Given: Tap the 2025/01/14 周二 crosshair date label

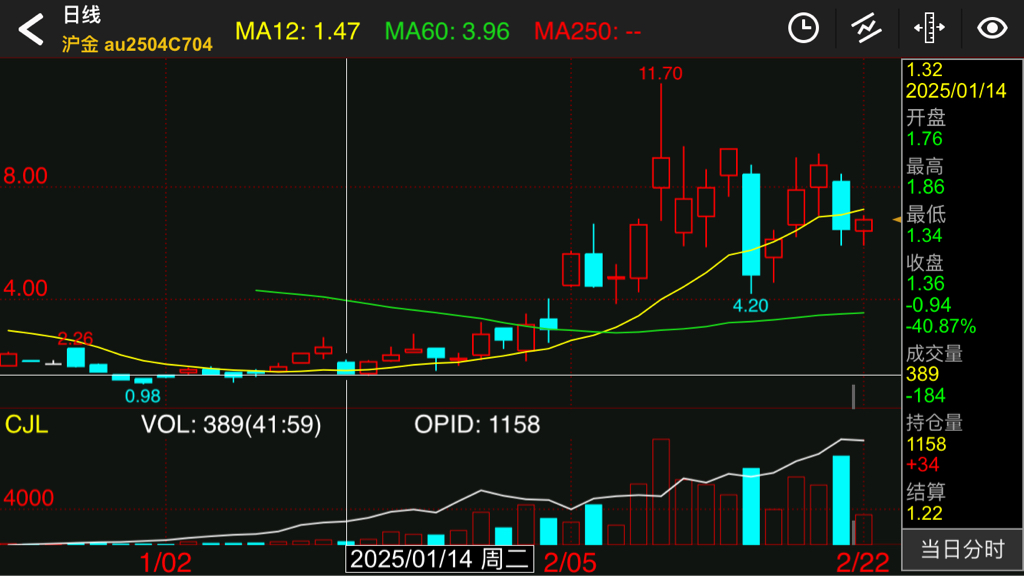Looking at the screenshot, I should click(x=439, y=559).
